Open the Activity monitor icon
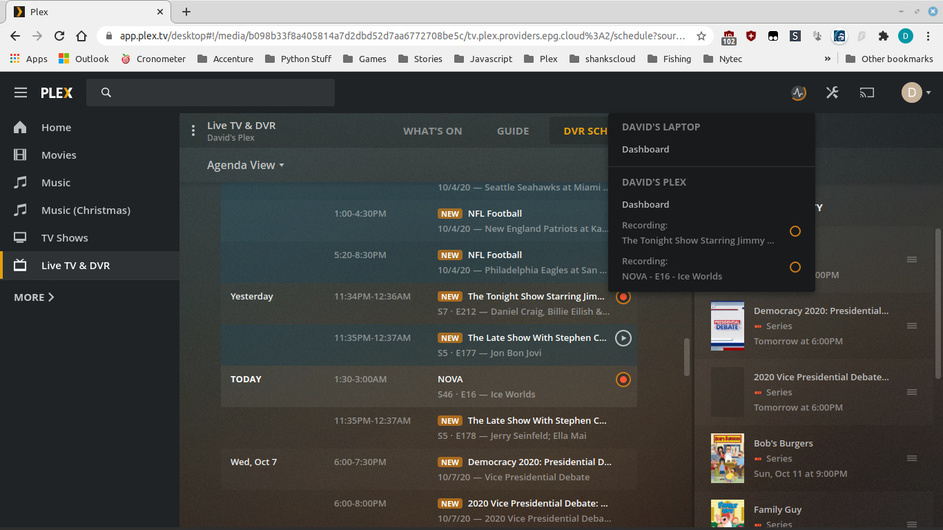Screen dimensions: 943x530 click(798, 93)
